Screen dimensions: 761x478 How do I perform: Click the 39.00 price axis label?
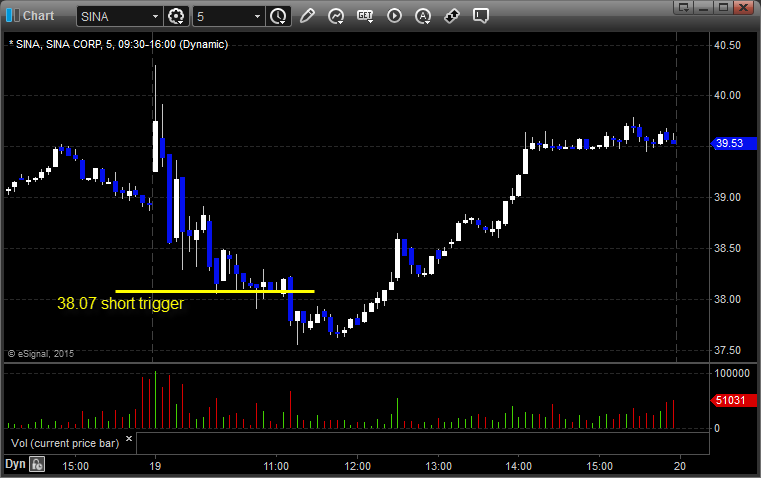tap(728, 197)
